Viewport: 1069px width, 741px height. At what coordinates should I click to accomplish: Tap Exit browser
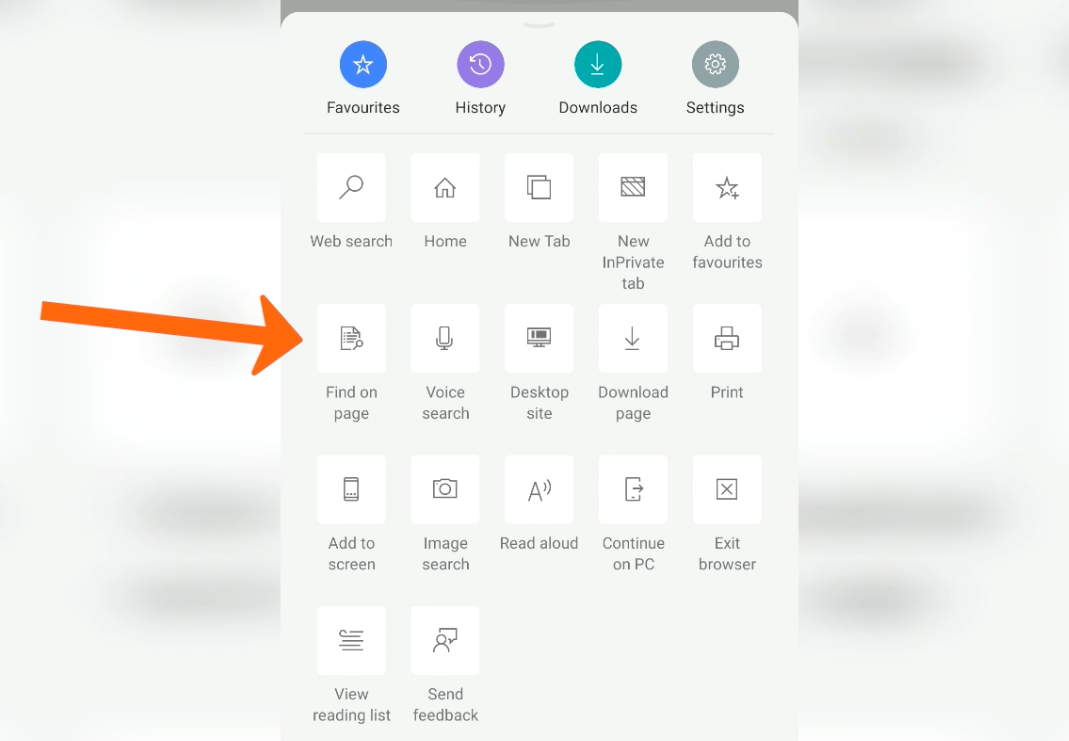coord(727,490)
